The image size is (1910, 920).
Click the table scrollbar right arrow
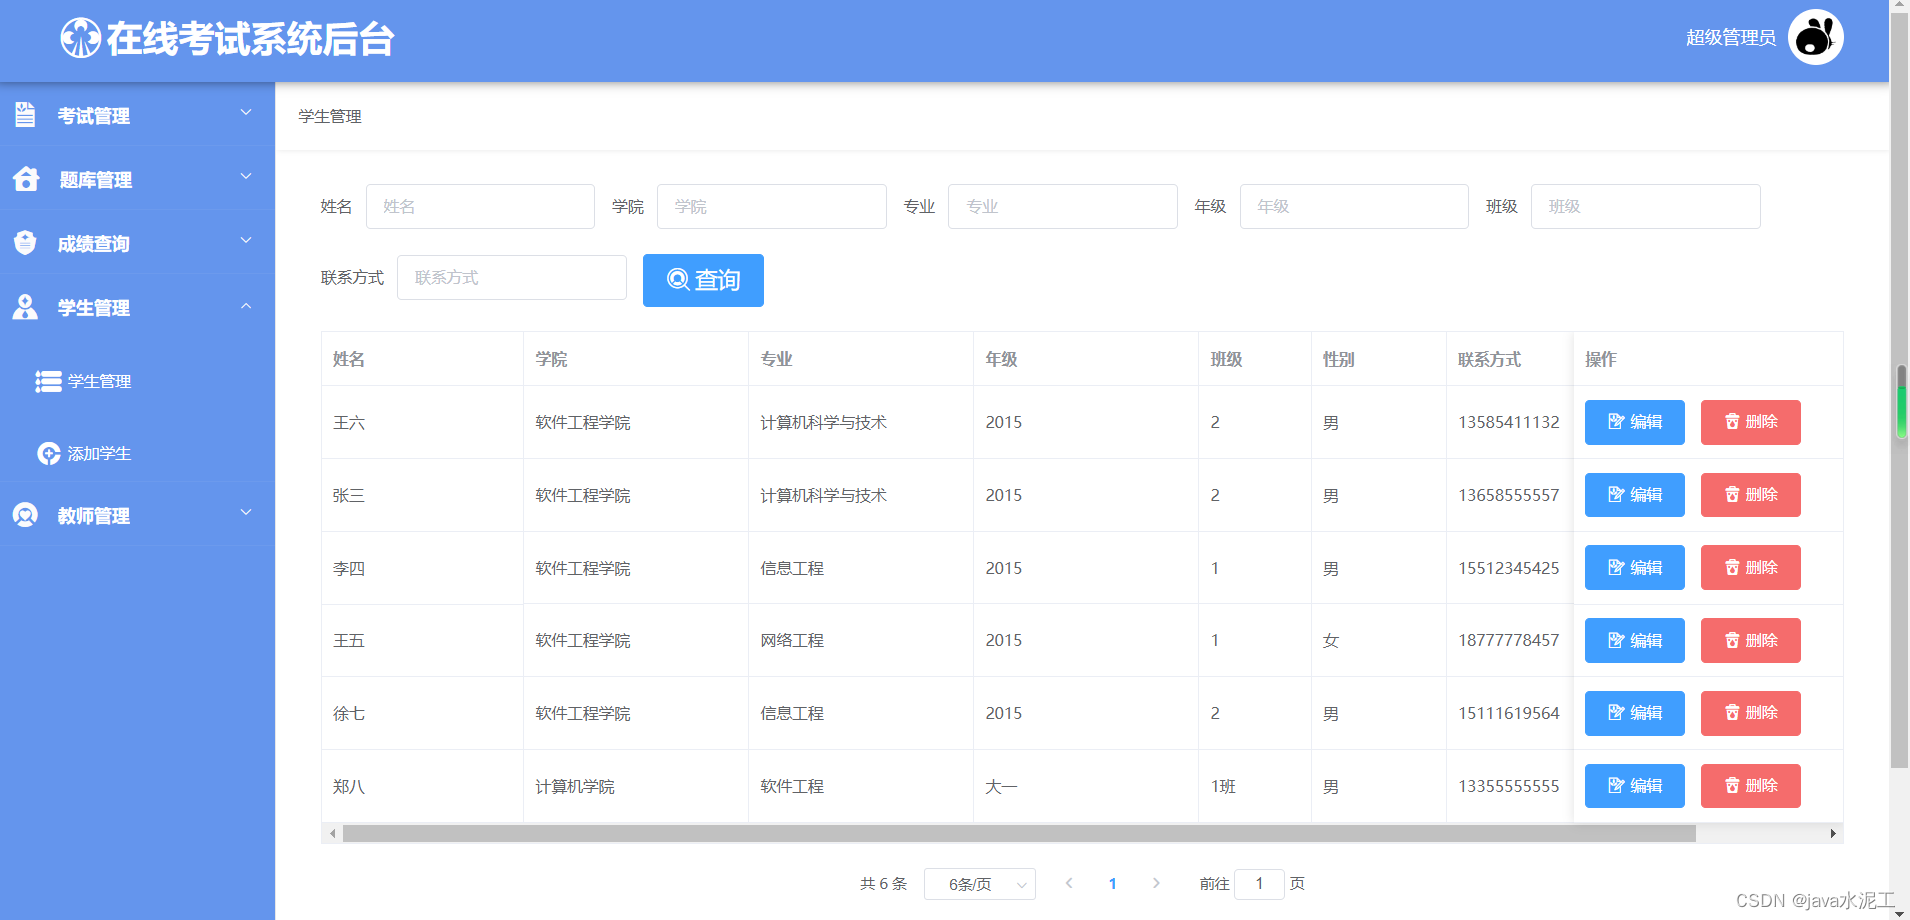1833,833
